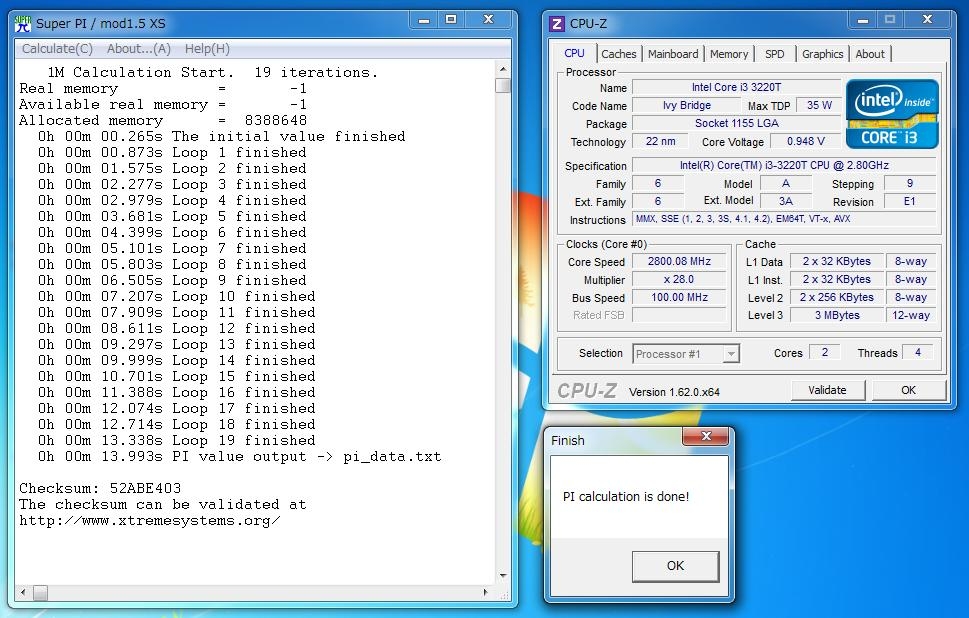
Task: Click the OK button in CPU-Z
Action: (x=908, y=390)
